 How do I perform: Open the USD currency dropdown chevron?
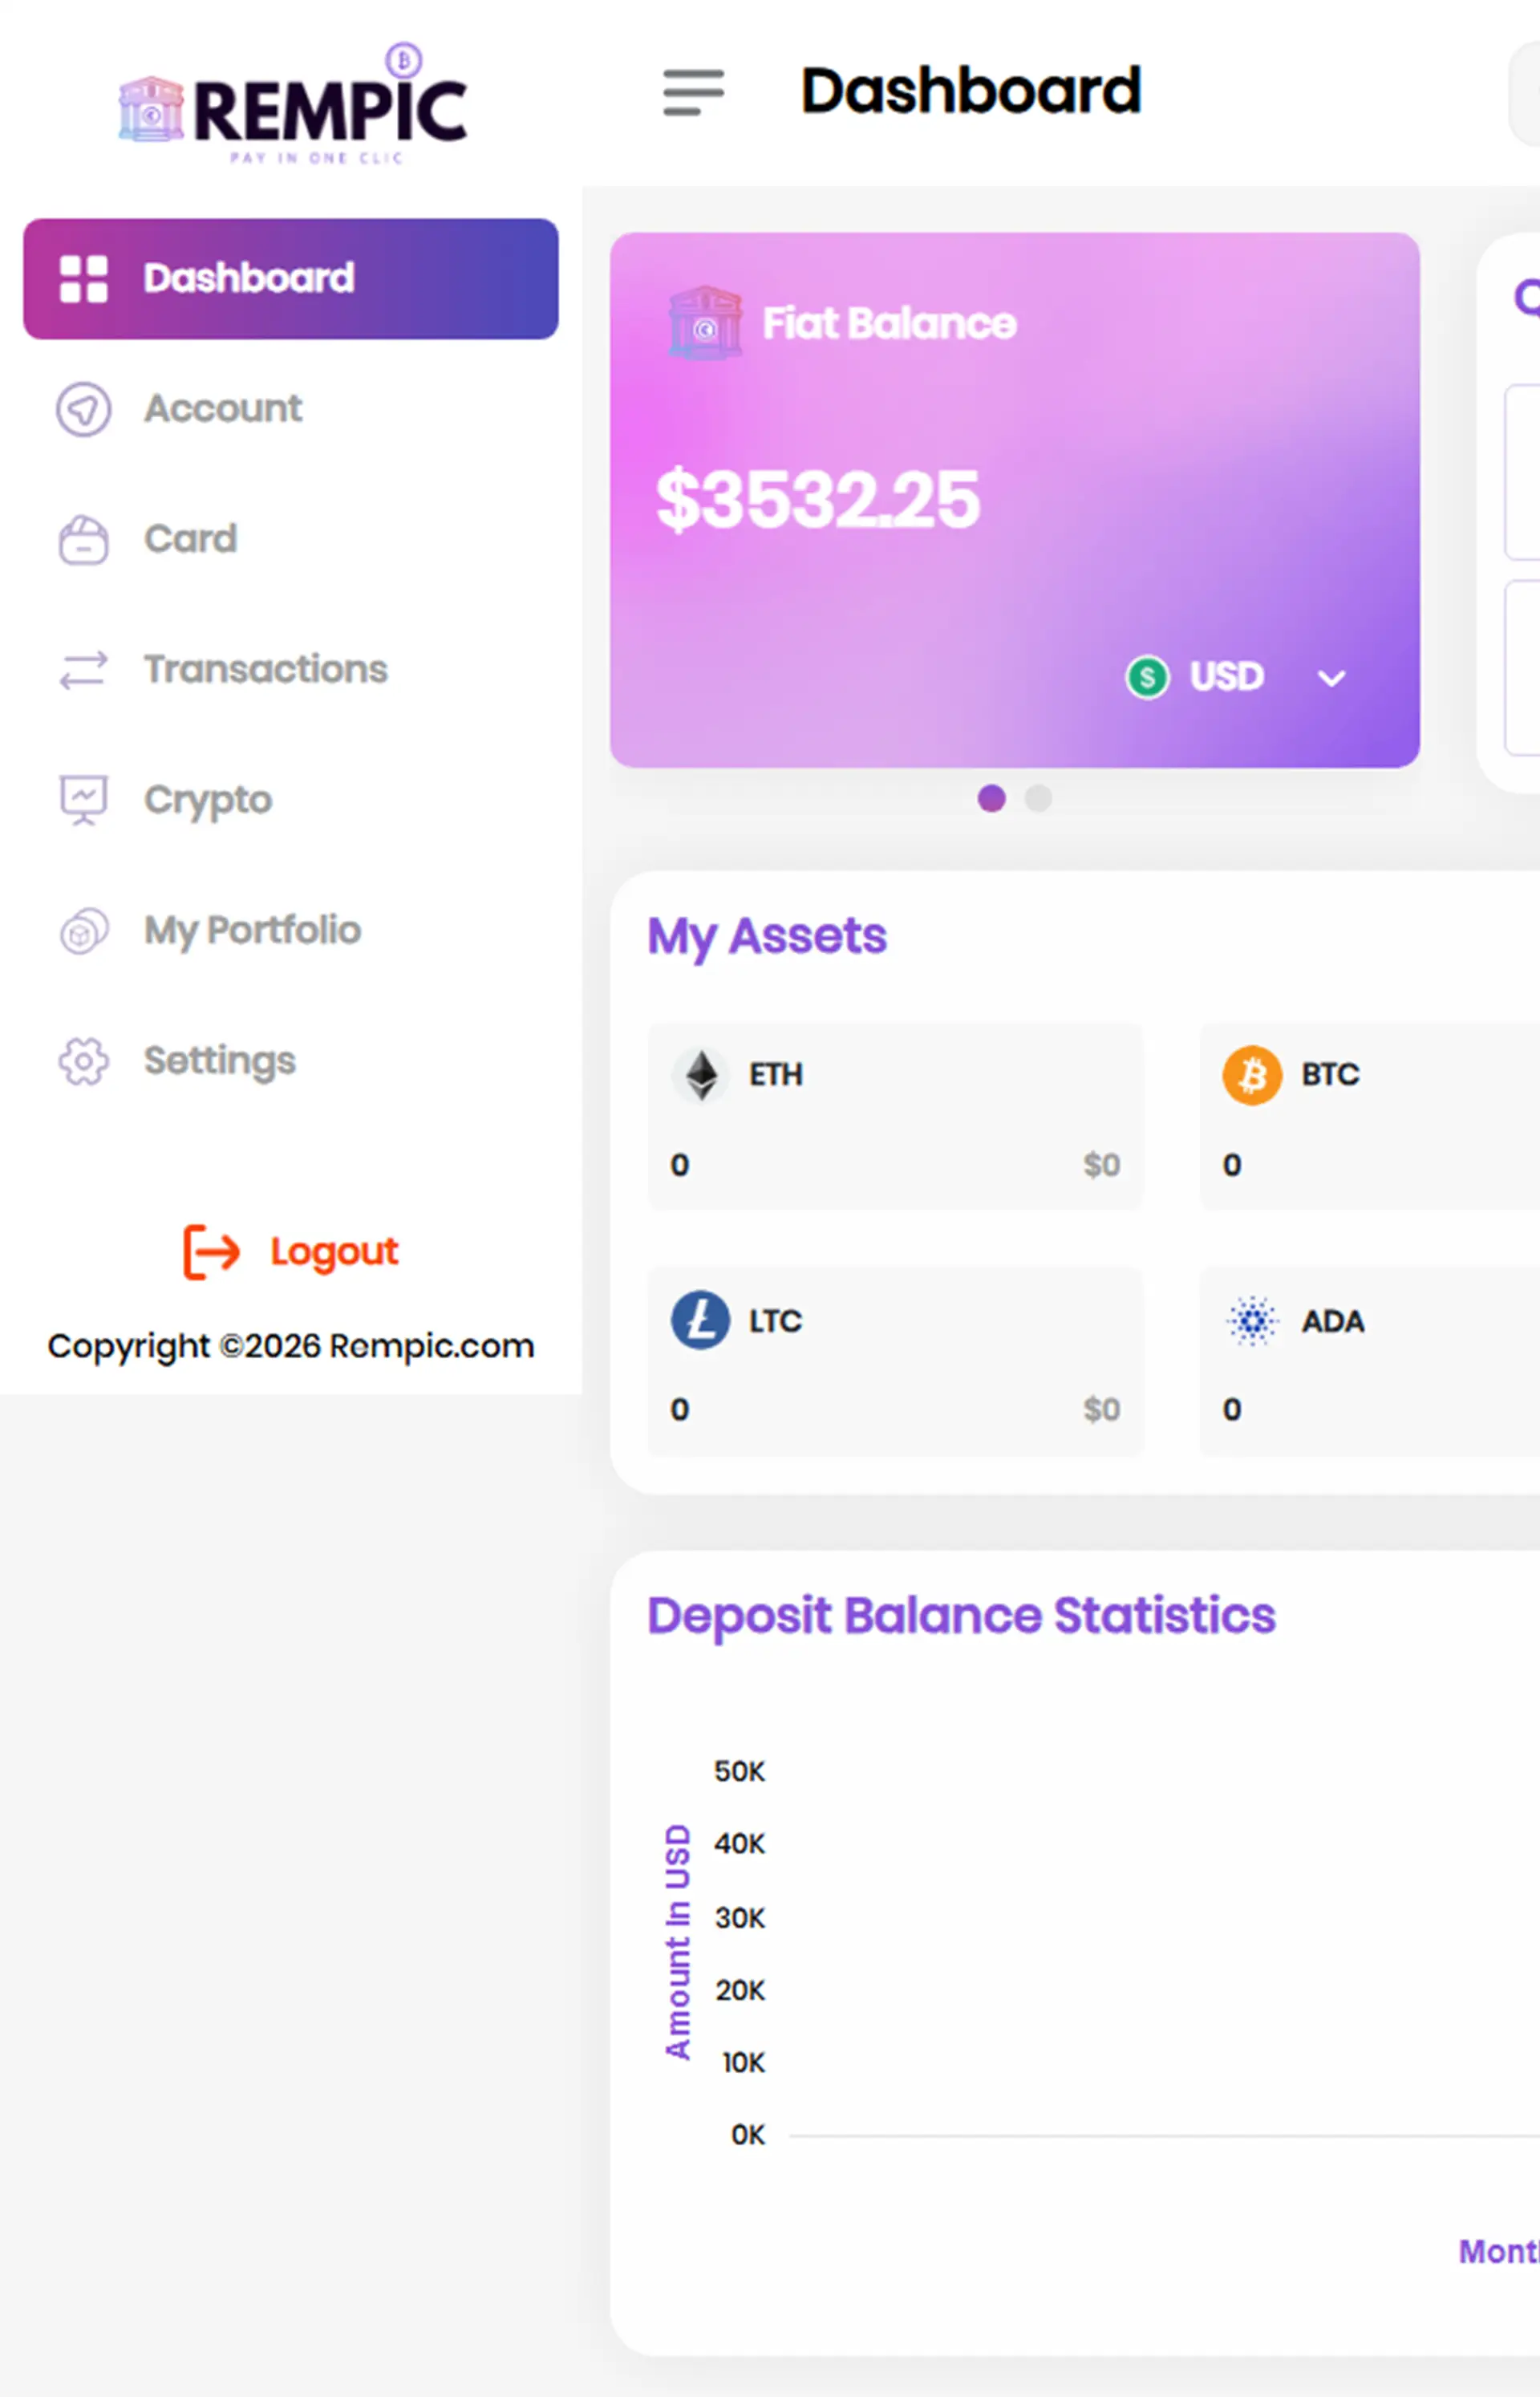point(1331,679)
